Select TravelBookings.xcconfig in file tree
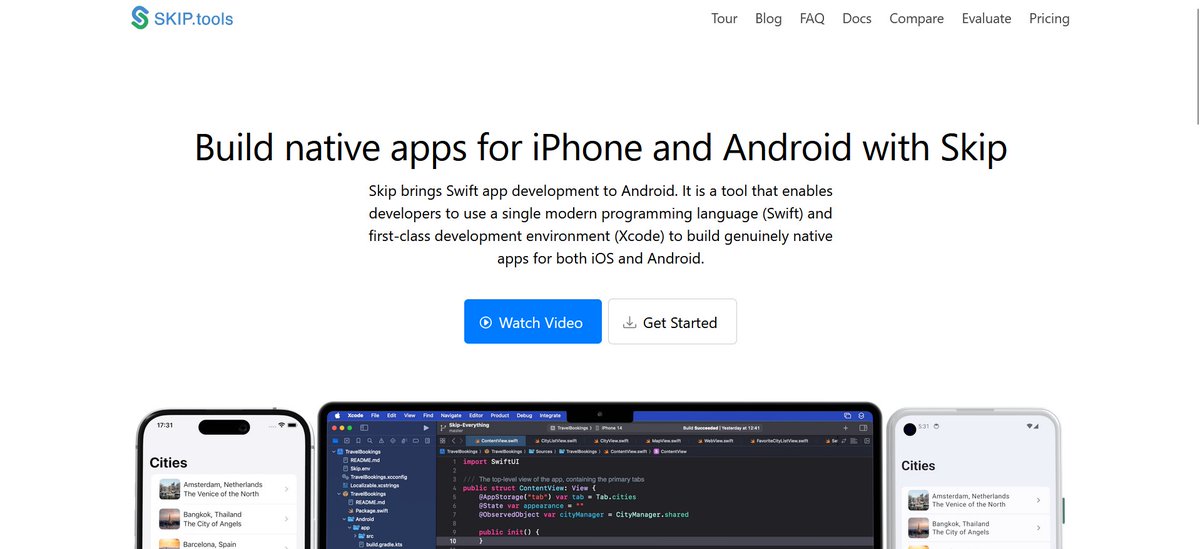 point(374,477)
